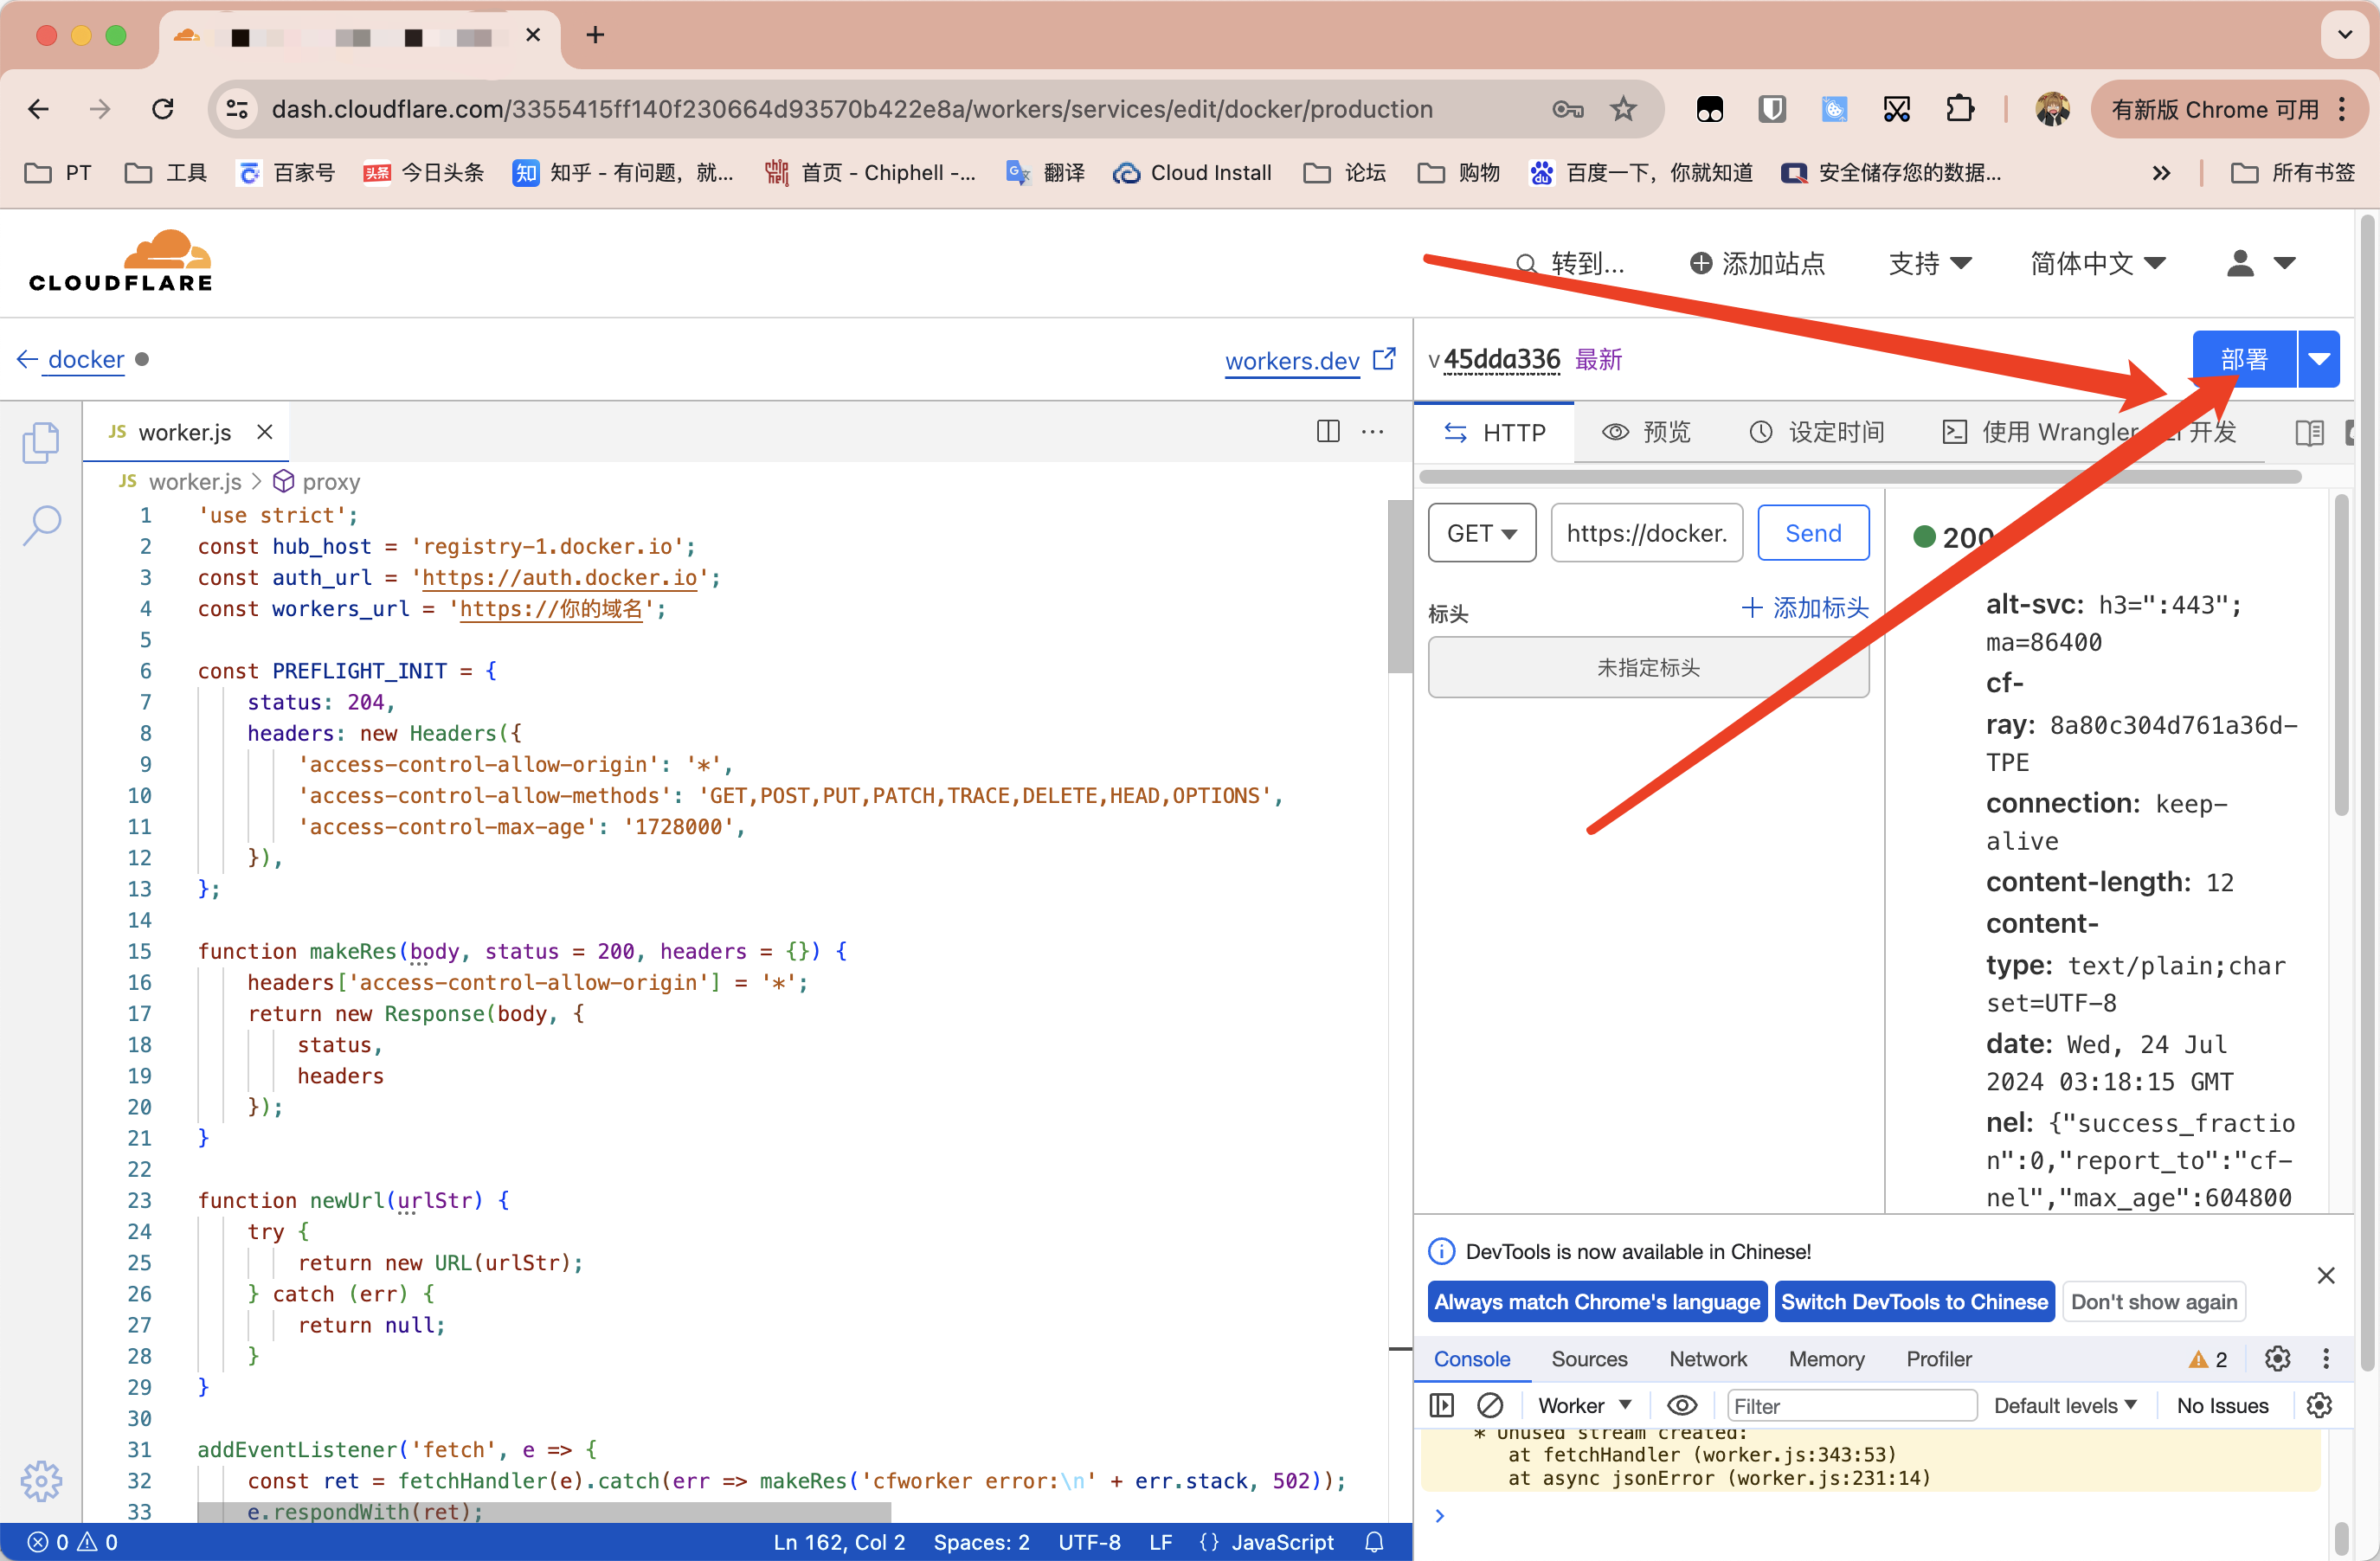The width and height of the screenshot is (2380, 1561).
Task: Clear the console with the clear icon
Action: 1490,1405
